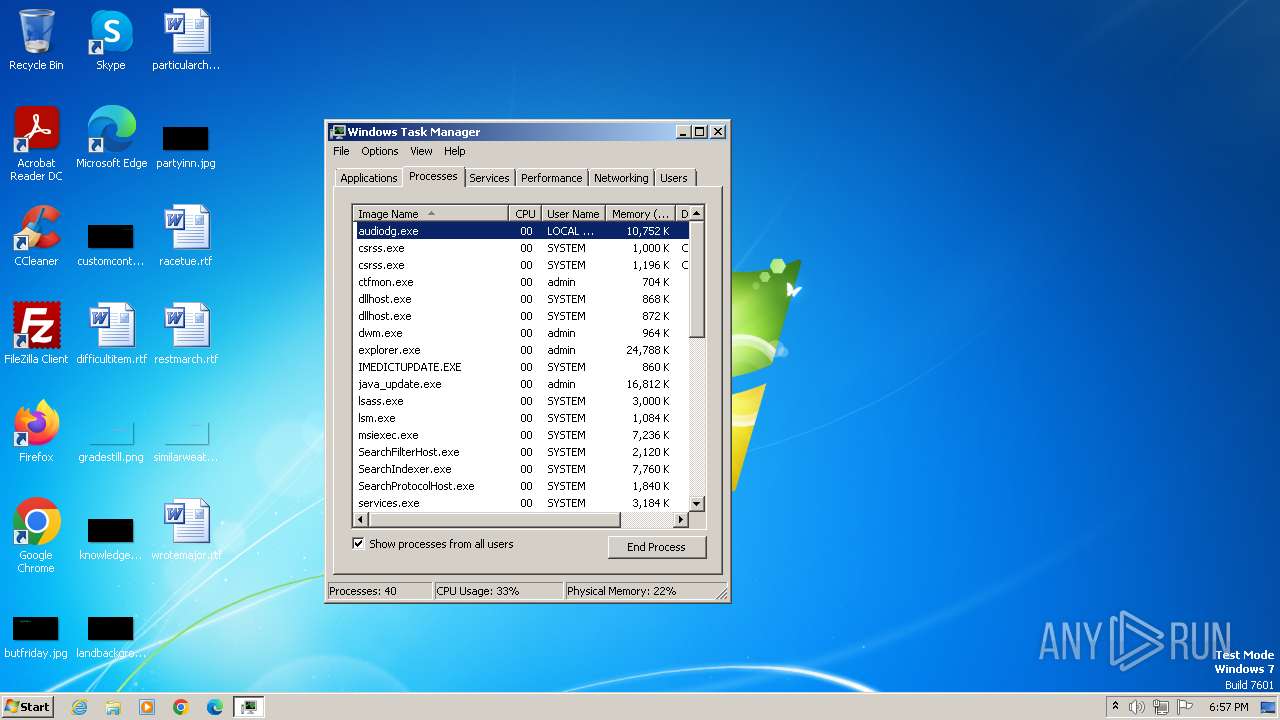Open the Start menu
Image resolution: width=1280 pixels, height=720 pixels.
point(27,707)
